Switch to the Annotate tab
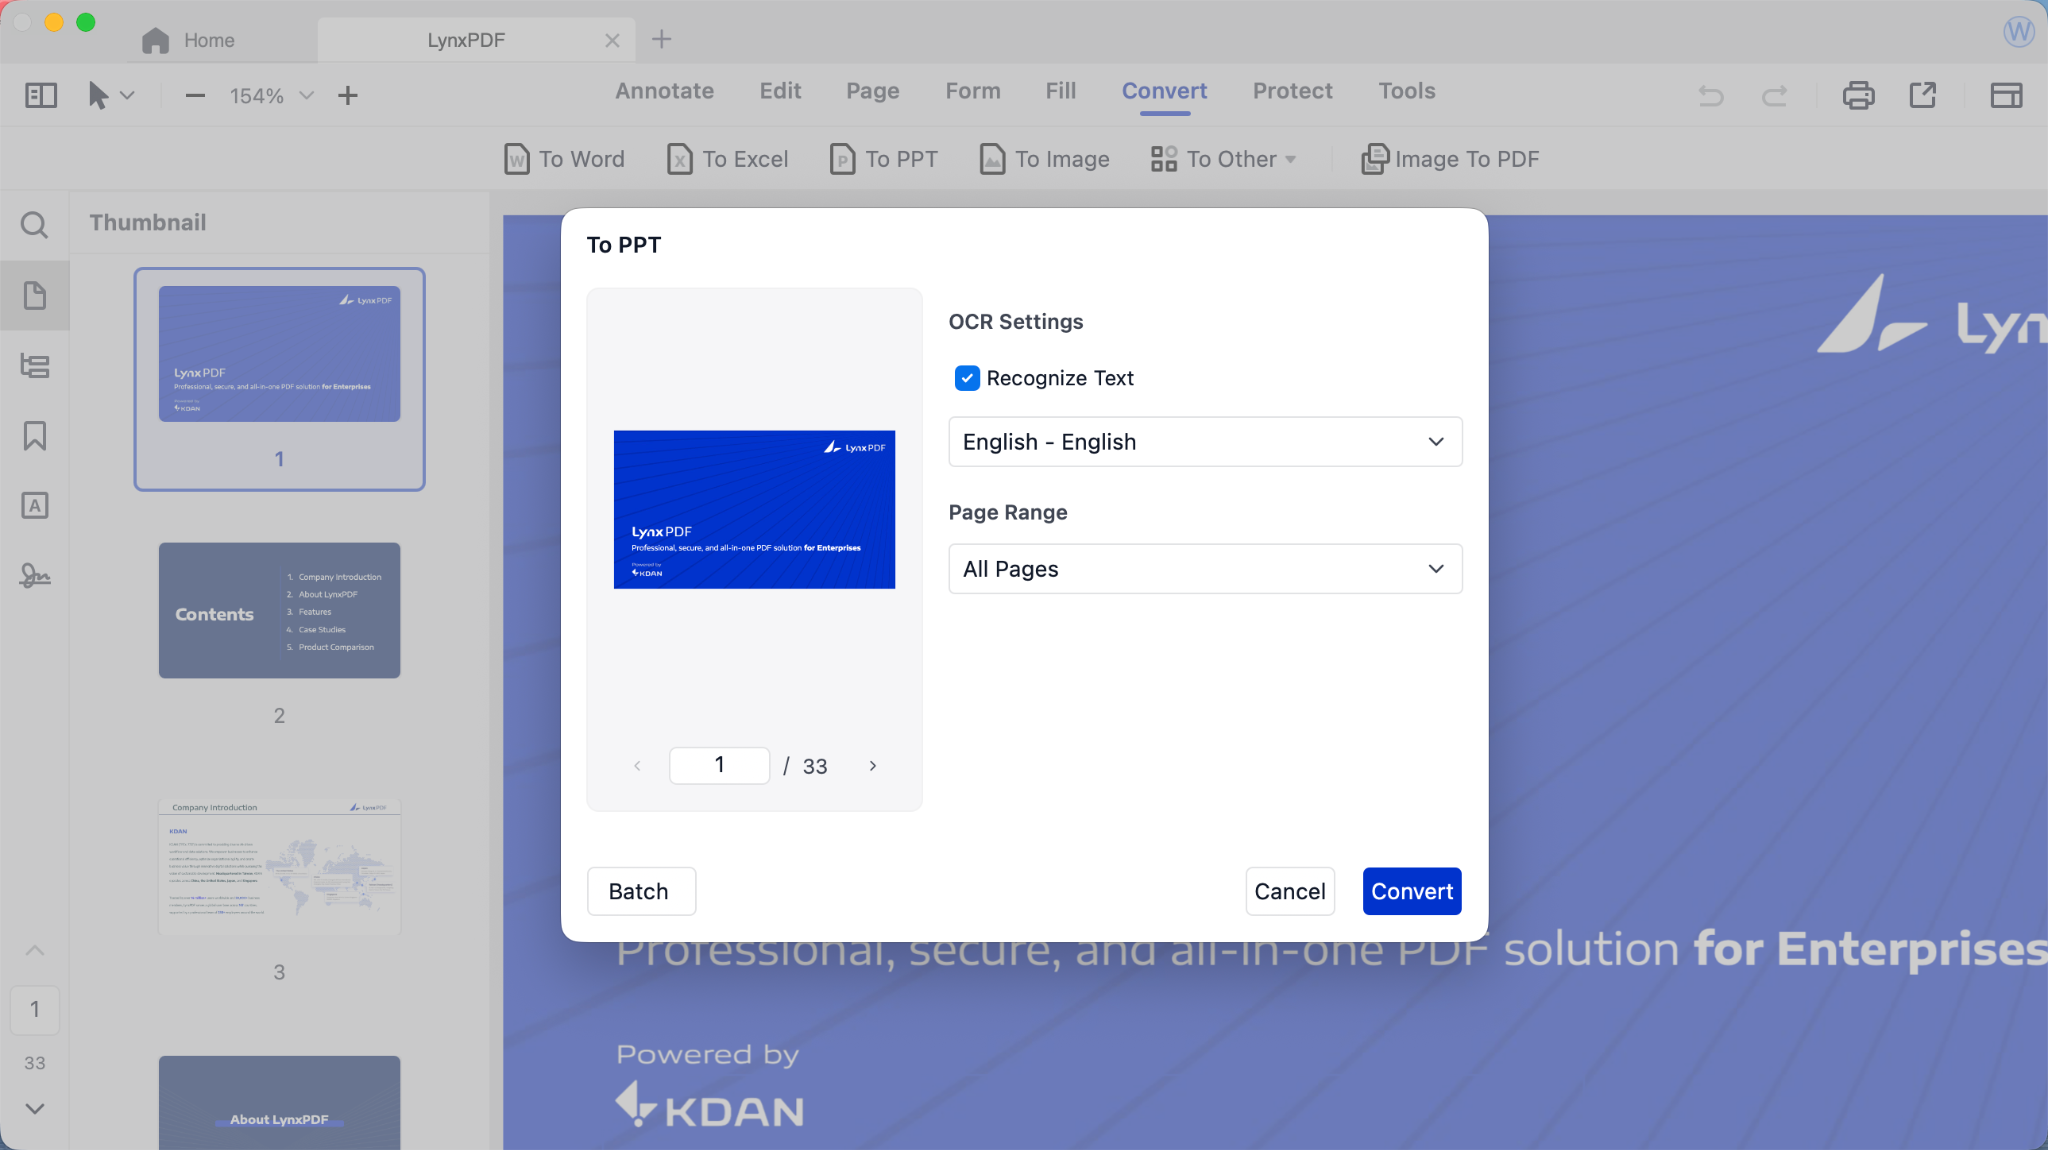The height and width of the screenshot is (1150, 2048). point(664,91)
